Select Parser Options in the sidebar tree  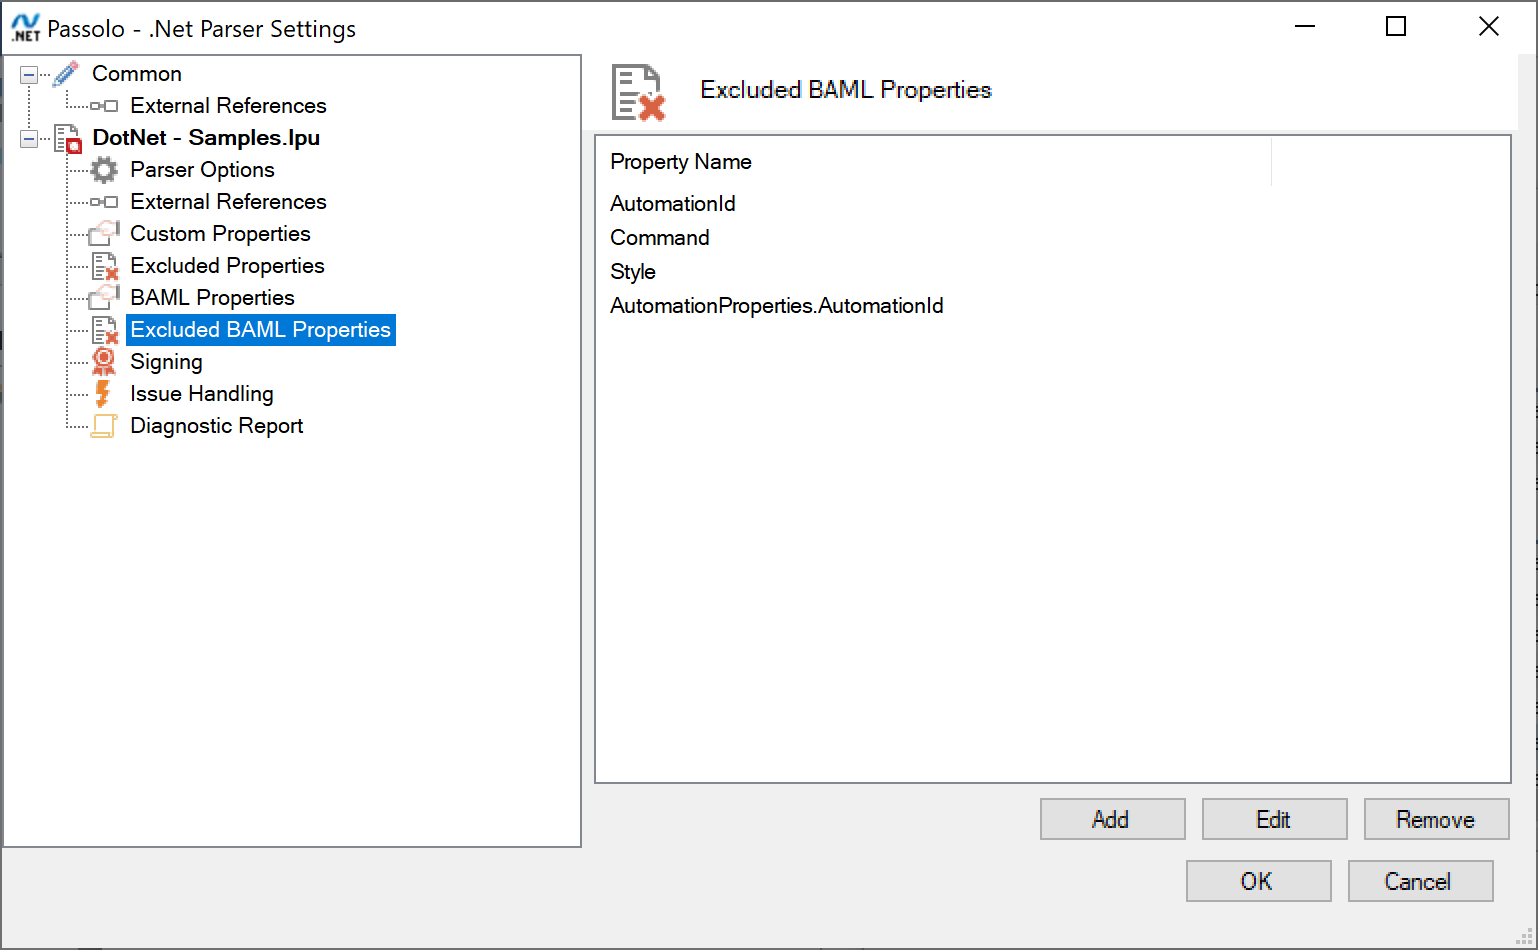[x=202, y=170]
